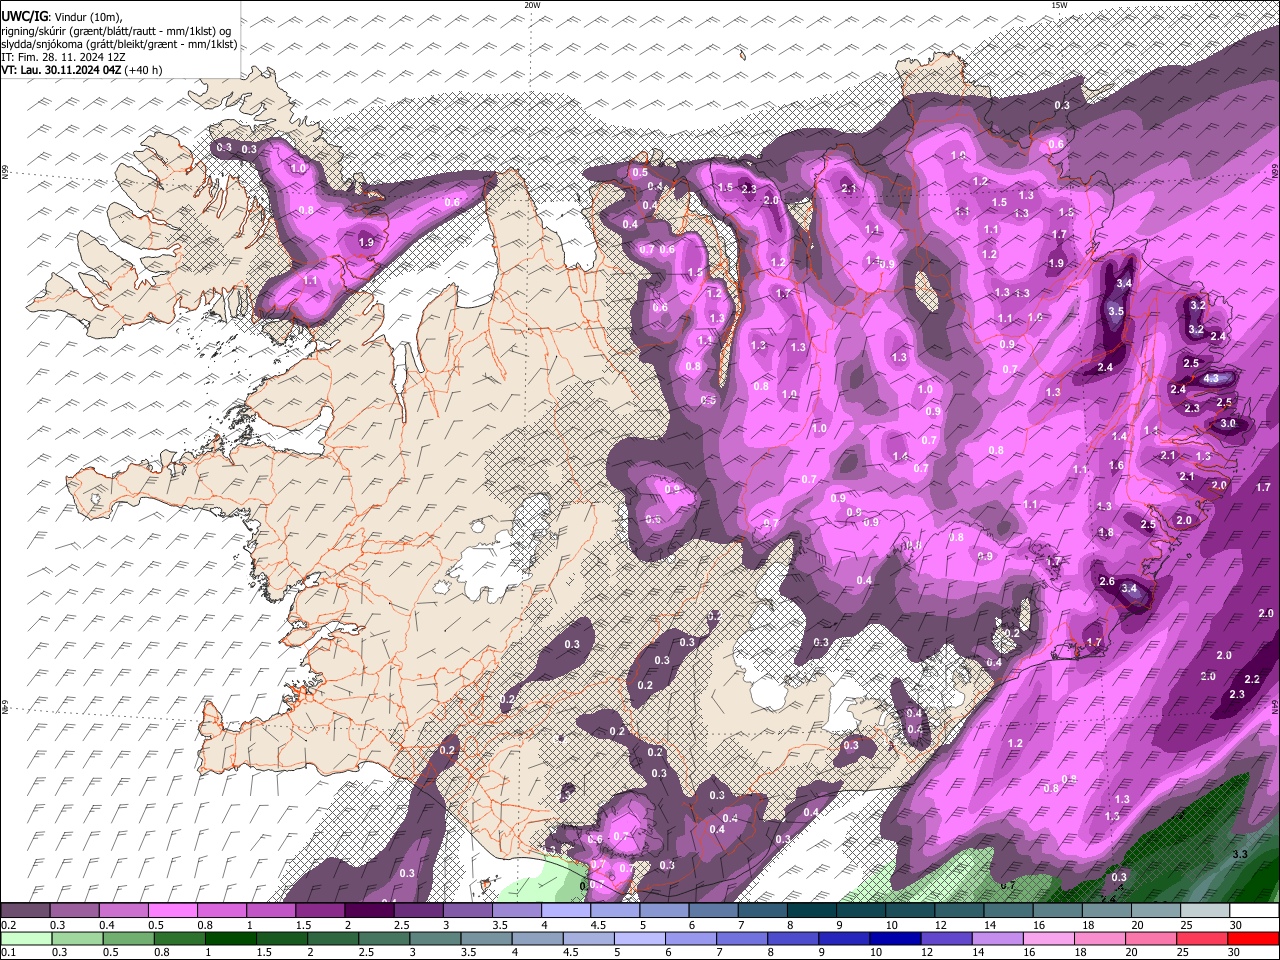Image resolution: width=1280 pixels, height=960 pixels.
Task: Pick bottom scale swatch starting at 2
Action: coord(333,939)
